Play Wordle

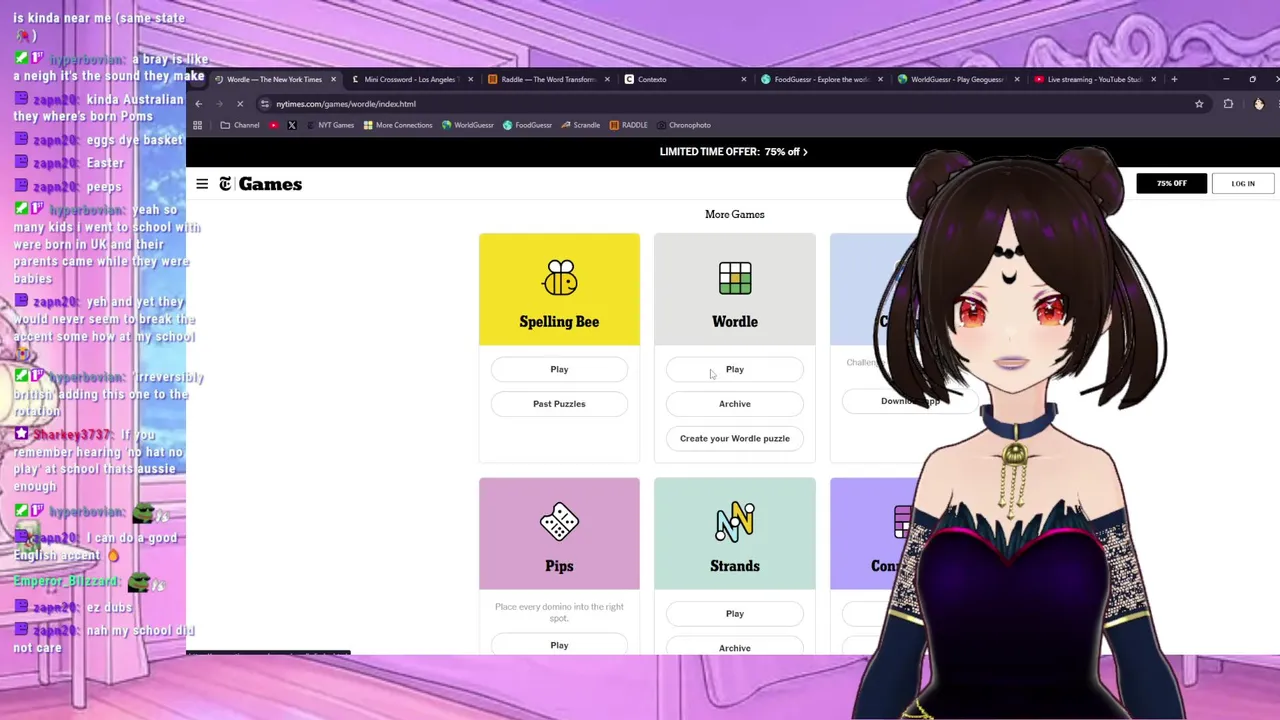pyautogui.click(x=735, y=370)
